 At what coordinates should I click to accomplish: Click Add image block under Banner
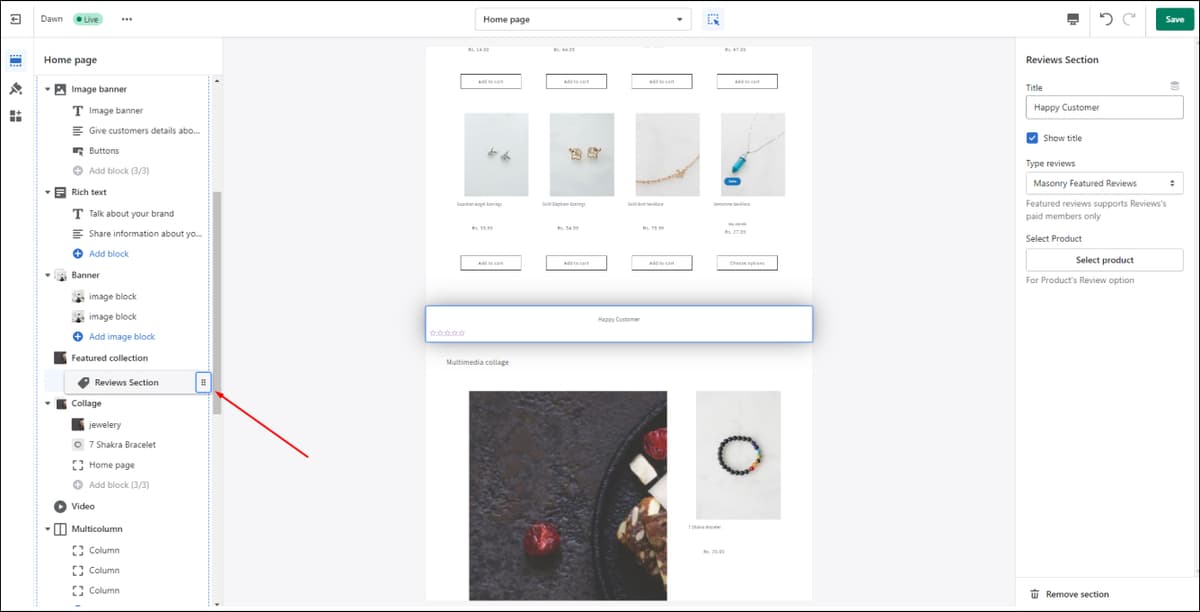pos(122,337)
